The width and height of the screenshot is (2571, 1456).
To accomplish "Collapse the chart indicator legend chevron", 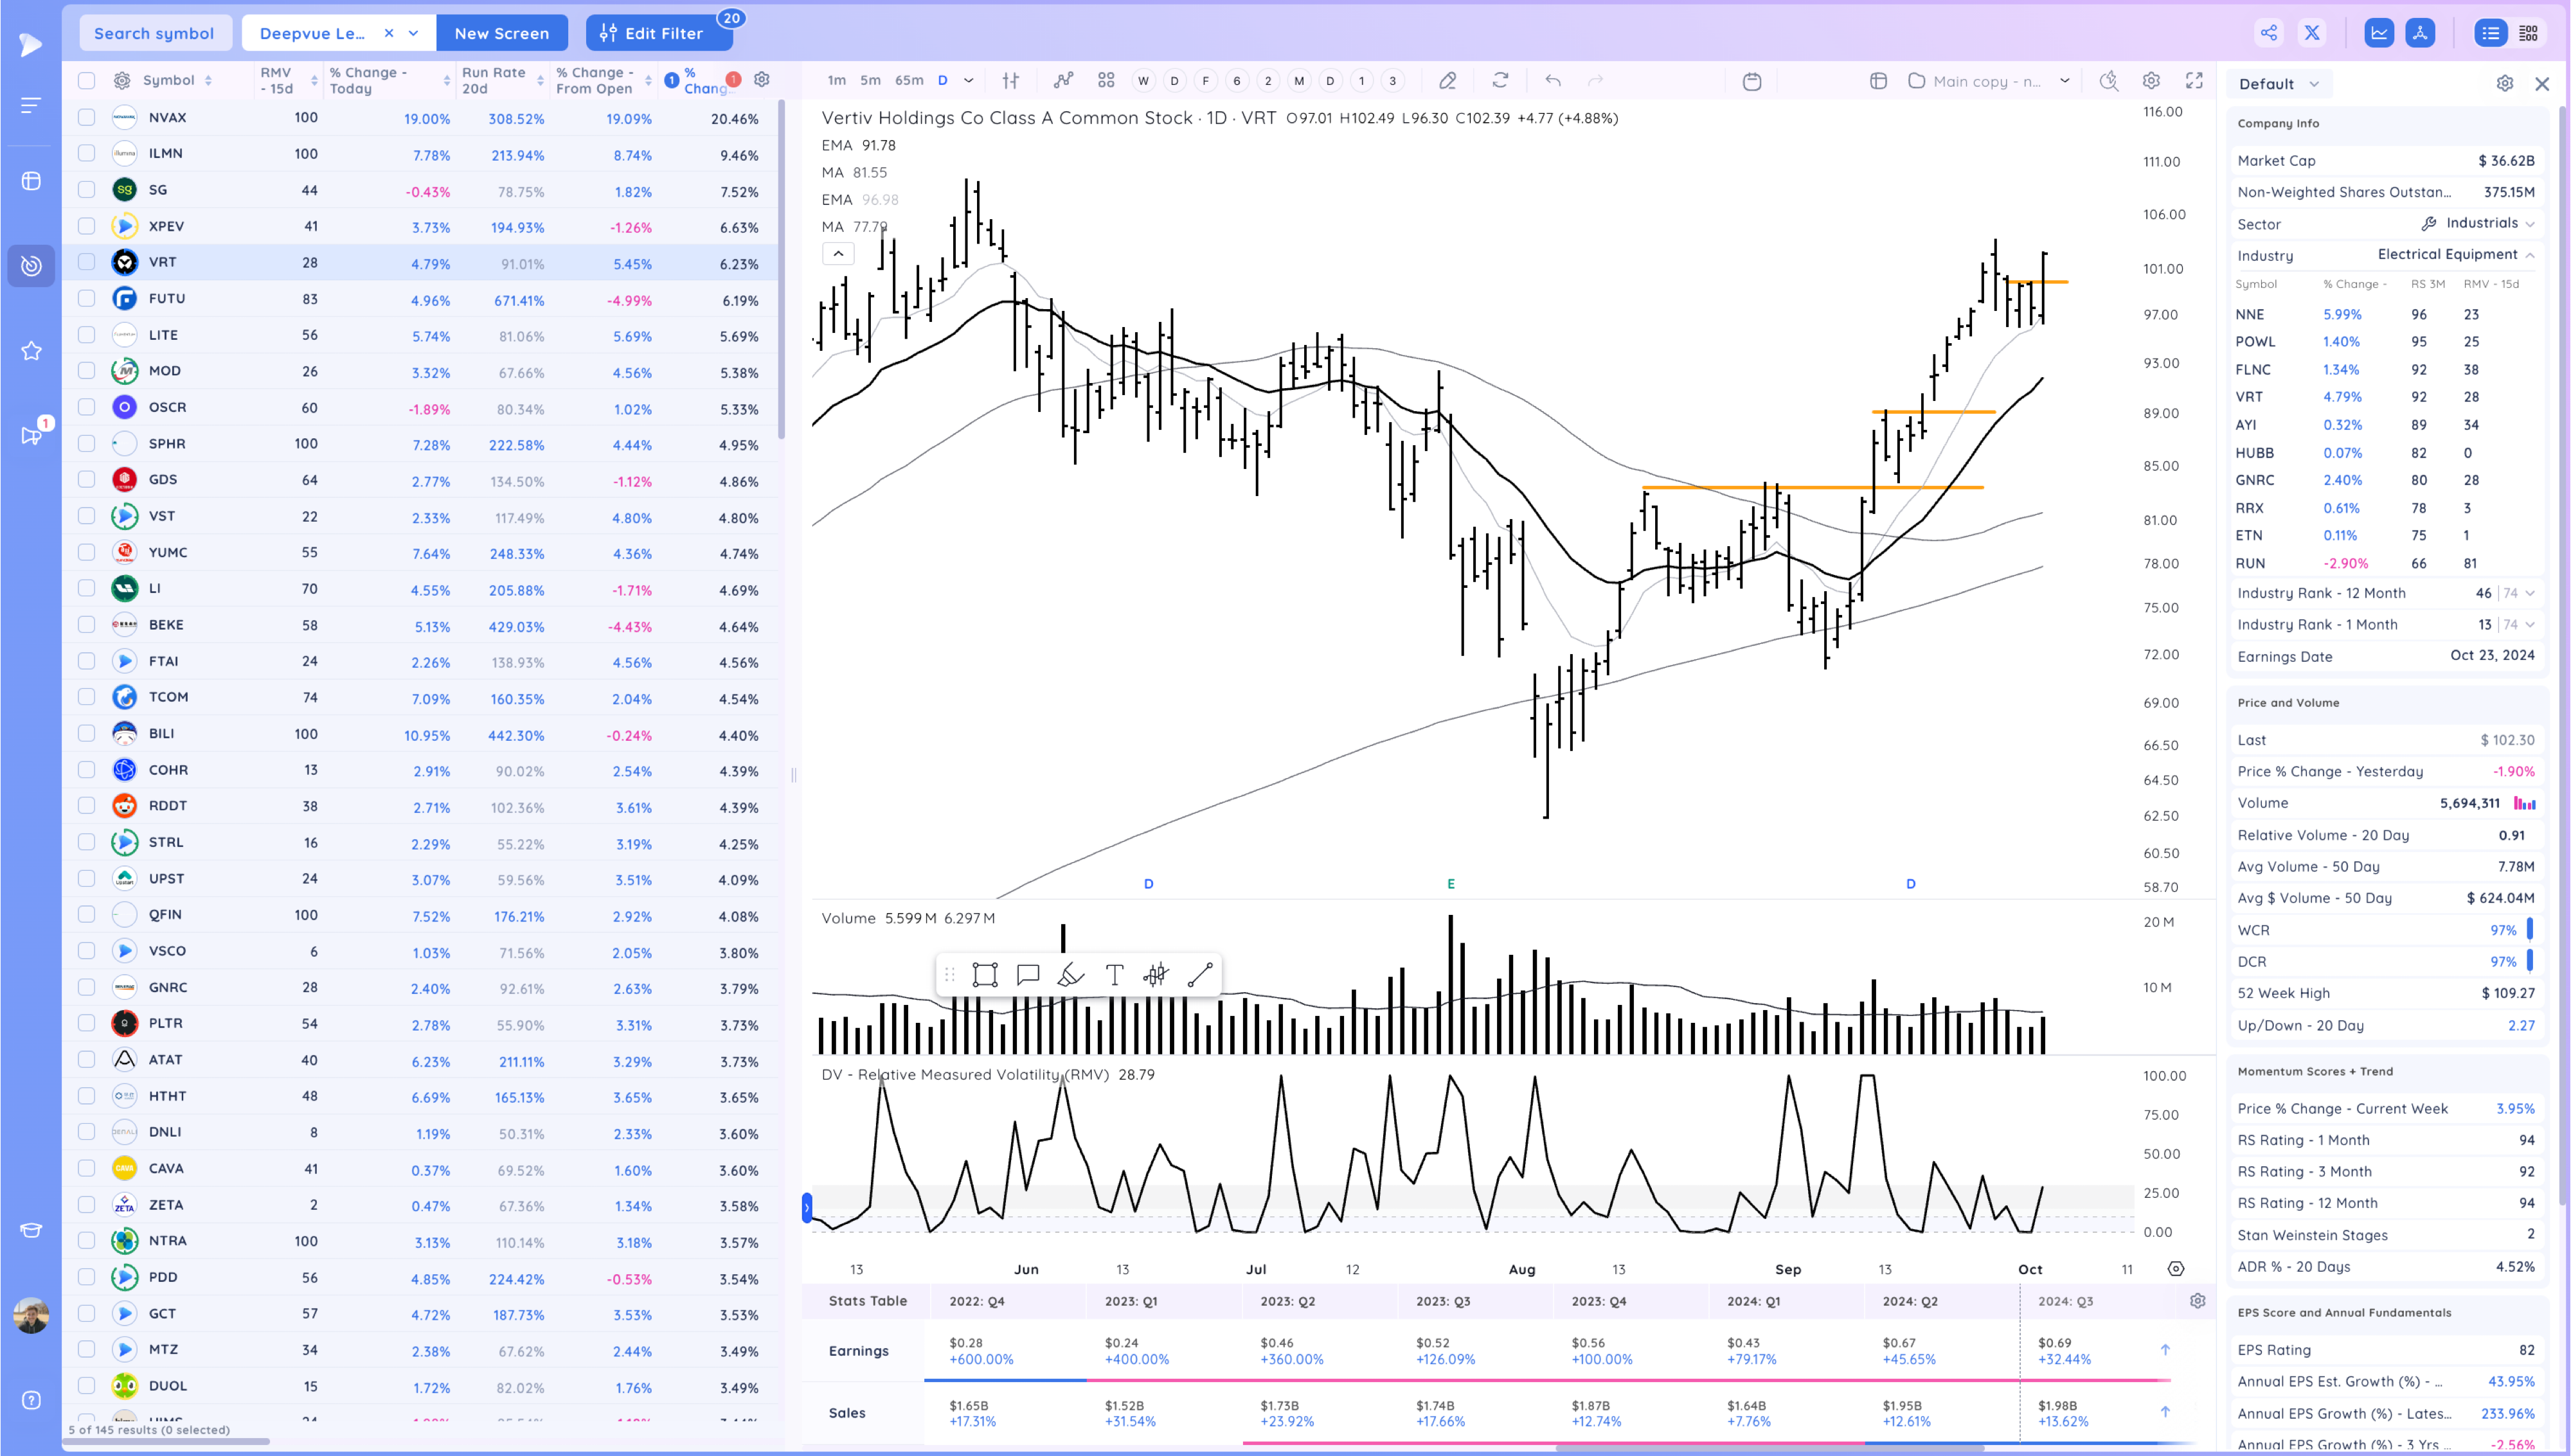I will pos(838,254).
